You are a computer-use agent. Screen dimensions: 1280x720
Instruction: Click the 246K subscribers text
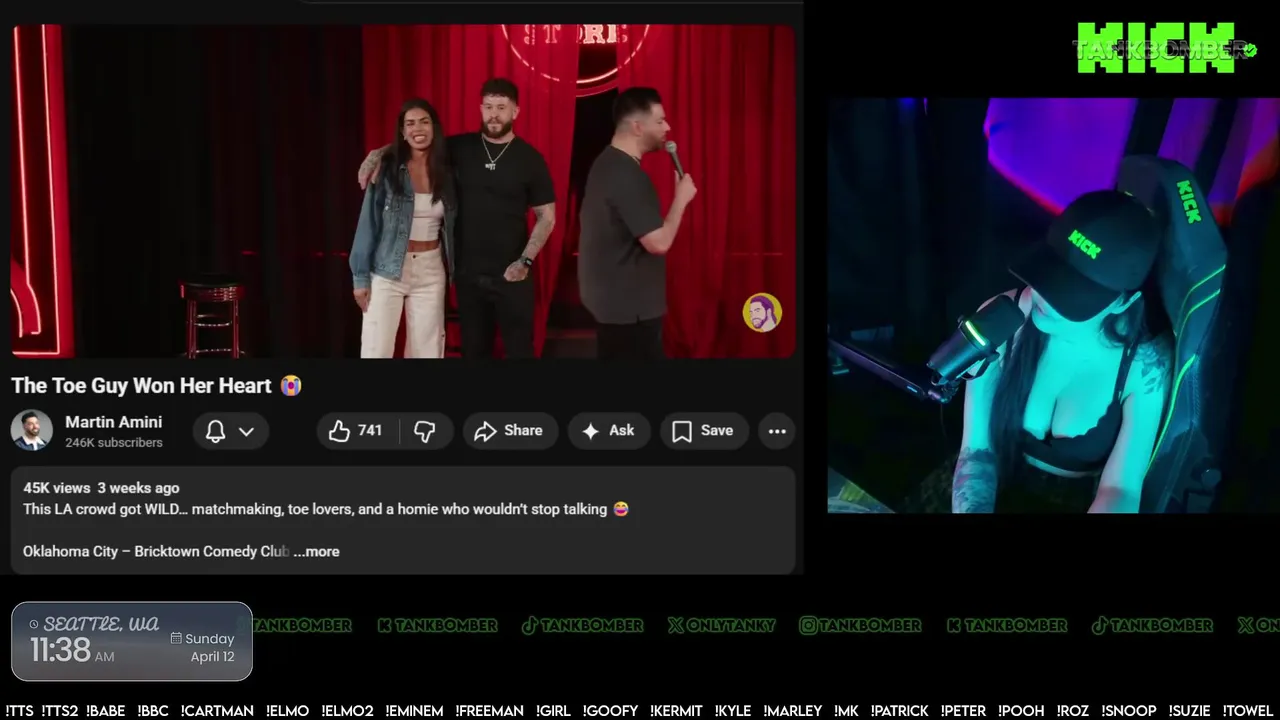coord(113,442)
